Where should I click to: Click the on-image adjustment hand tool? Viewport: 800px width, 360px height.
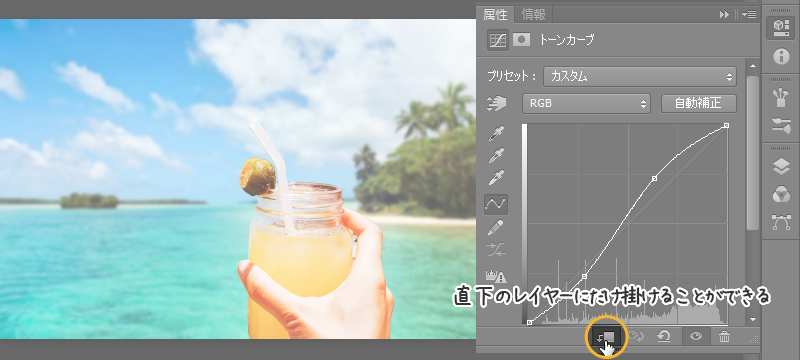(x=496, y=104)
